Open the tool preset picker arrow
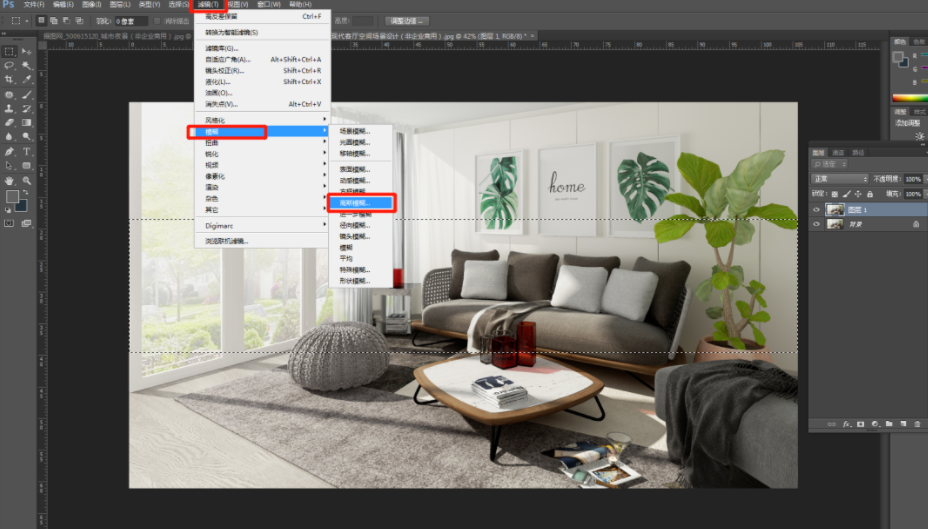 (x=27, y=21)
